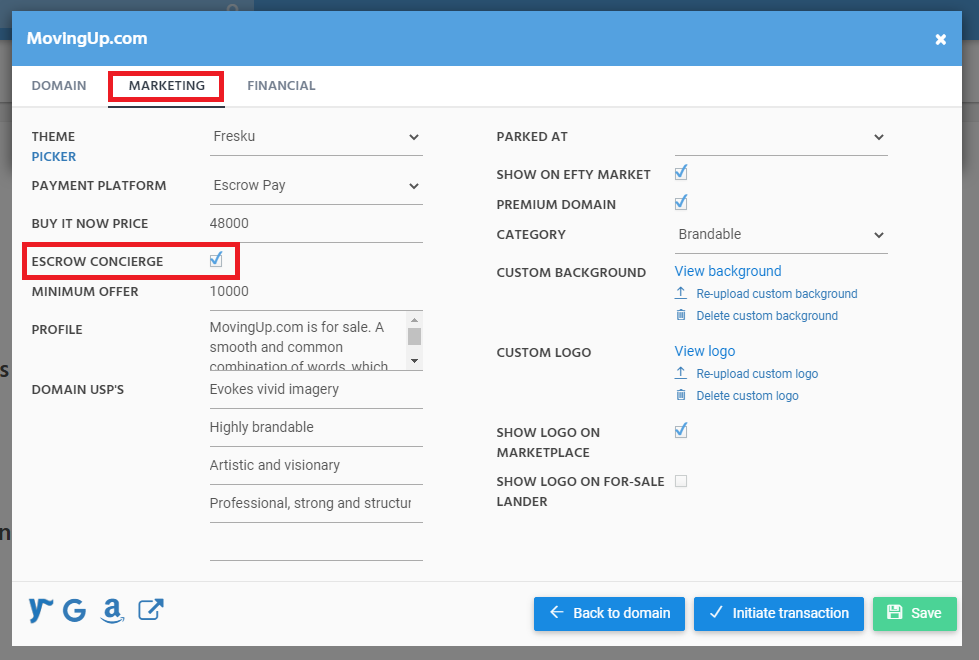Click the trash icon to delete custom background
979x660 pixels.
pyautogui.click(x=681, y=315)
